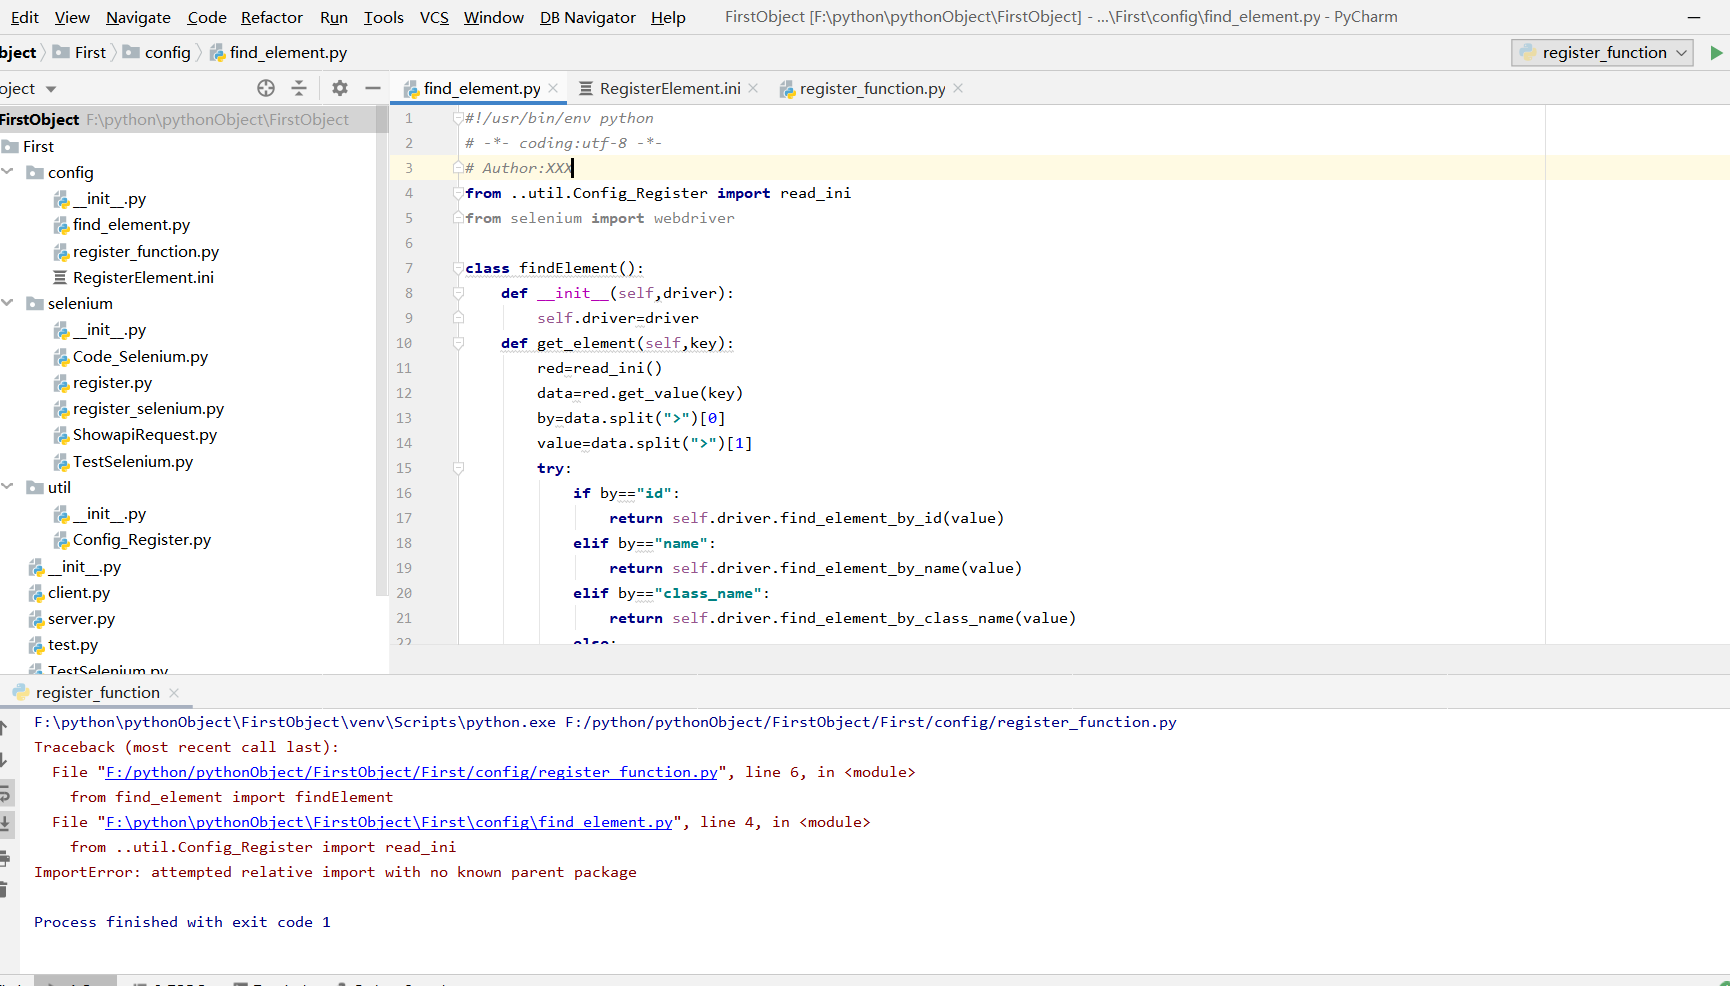
Task: Click the locate-in-project target icon
Action: 266,88
